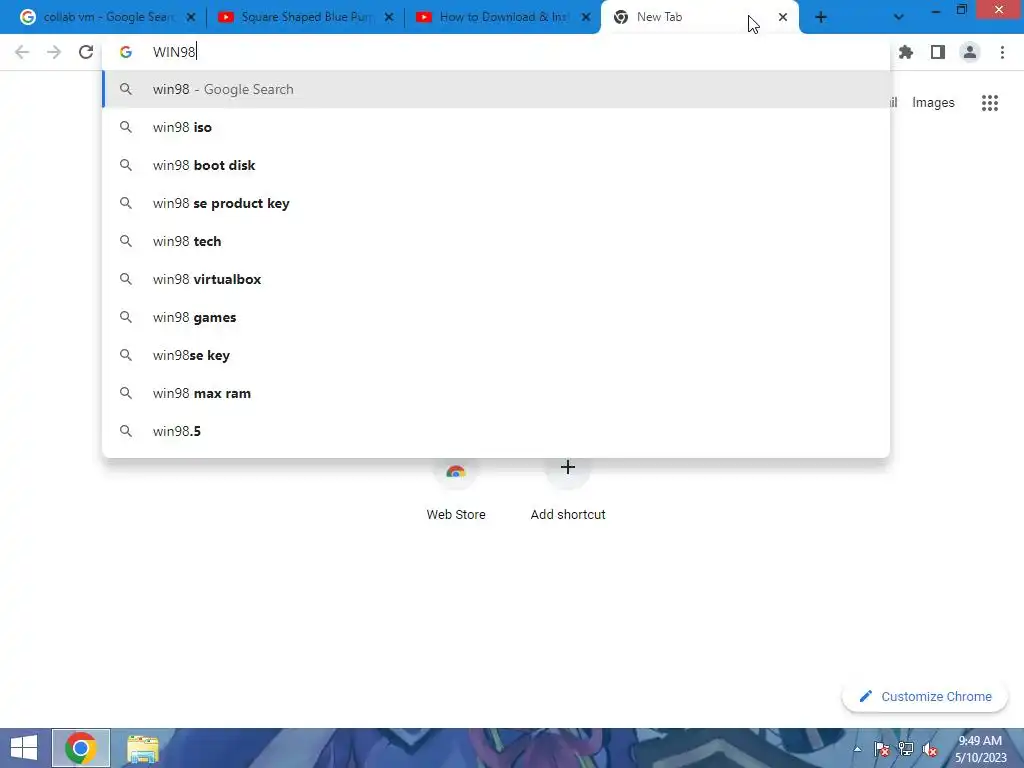Viewport: 1024px width, 768px height.
Task: Close the 'How to Download & Install' tab
Action: point(586,18)
